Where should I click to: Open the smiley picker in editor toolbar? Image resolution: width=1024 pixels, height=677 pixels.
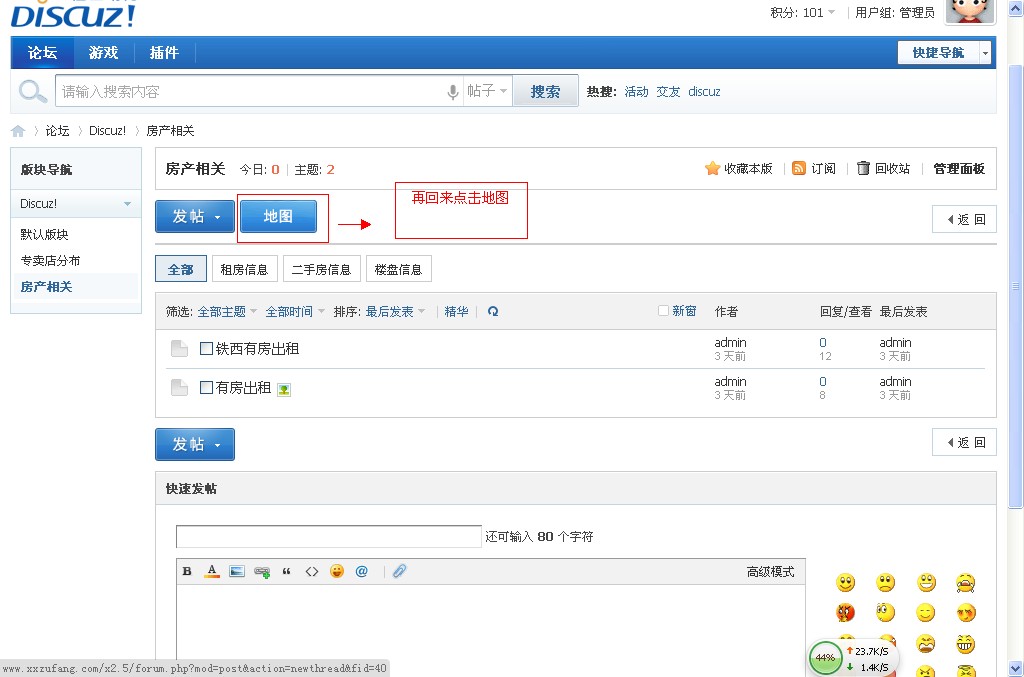[337, 571]
